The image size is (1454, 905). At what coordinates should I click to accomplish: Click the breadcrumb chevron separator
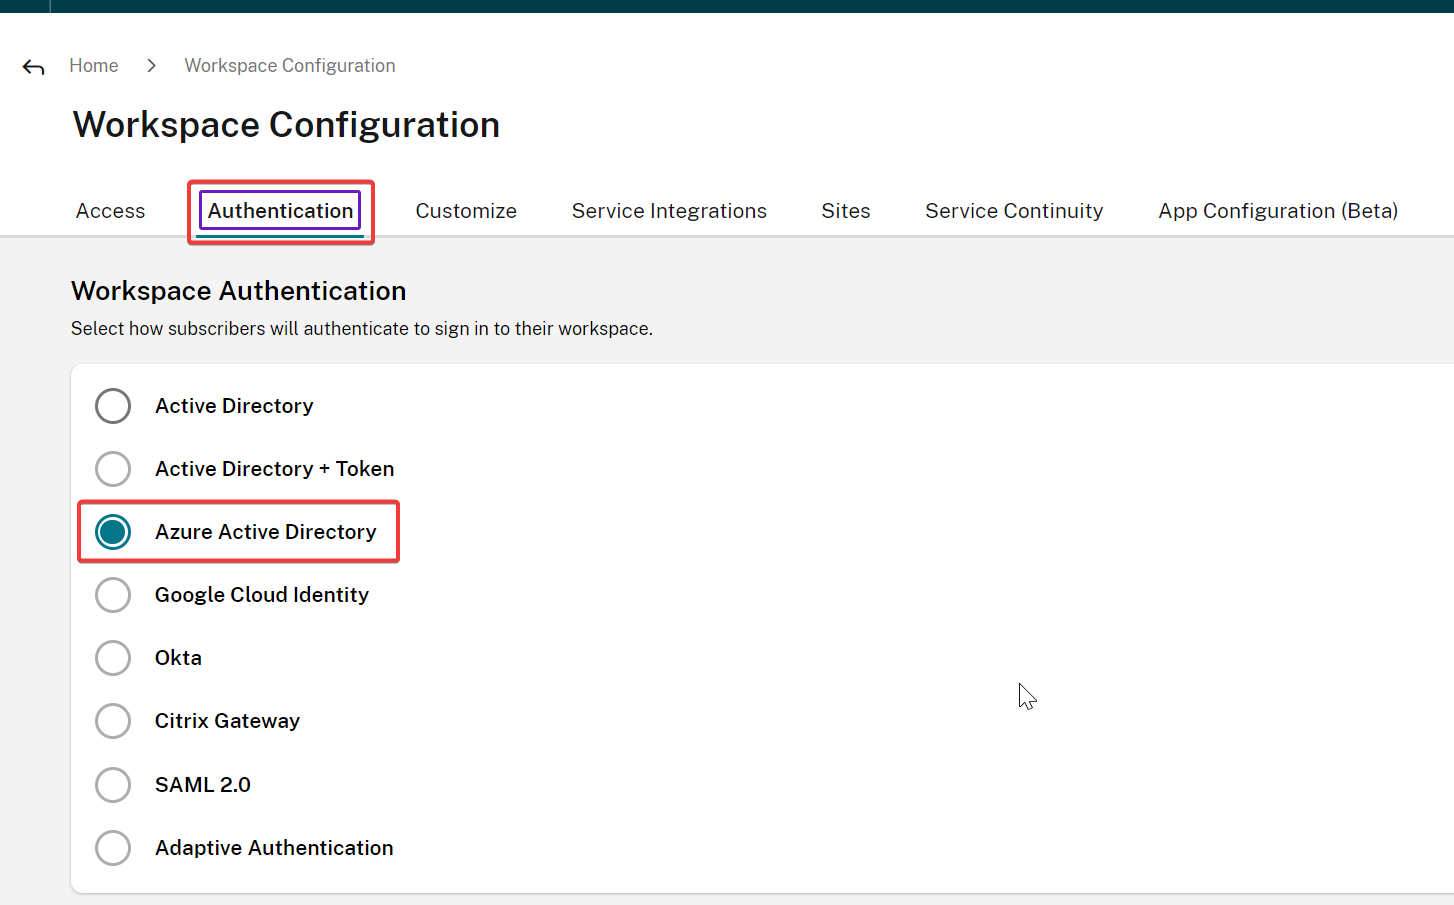point(151,65)
